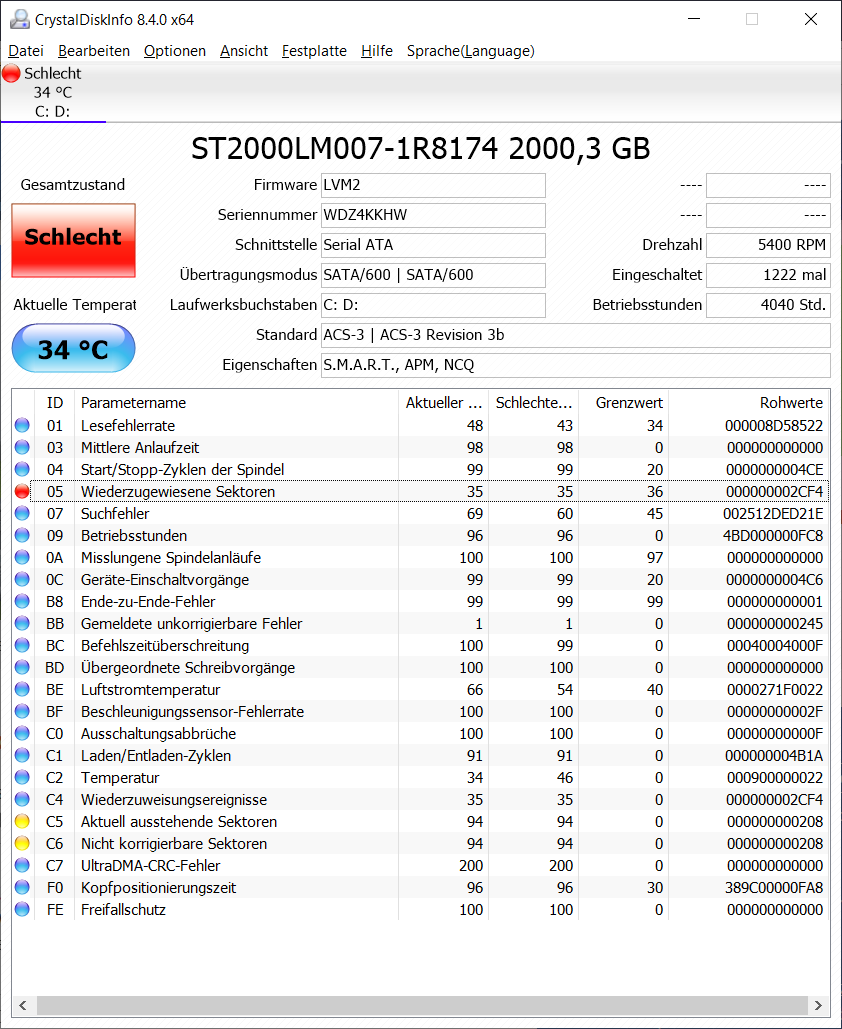
Task: Click the blue dot for Kopfpositionierungszeit
Action: click(22, 887)
